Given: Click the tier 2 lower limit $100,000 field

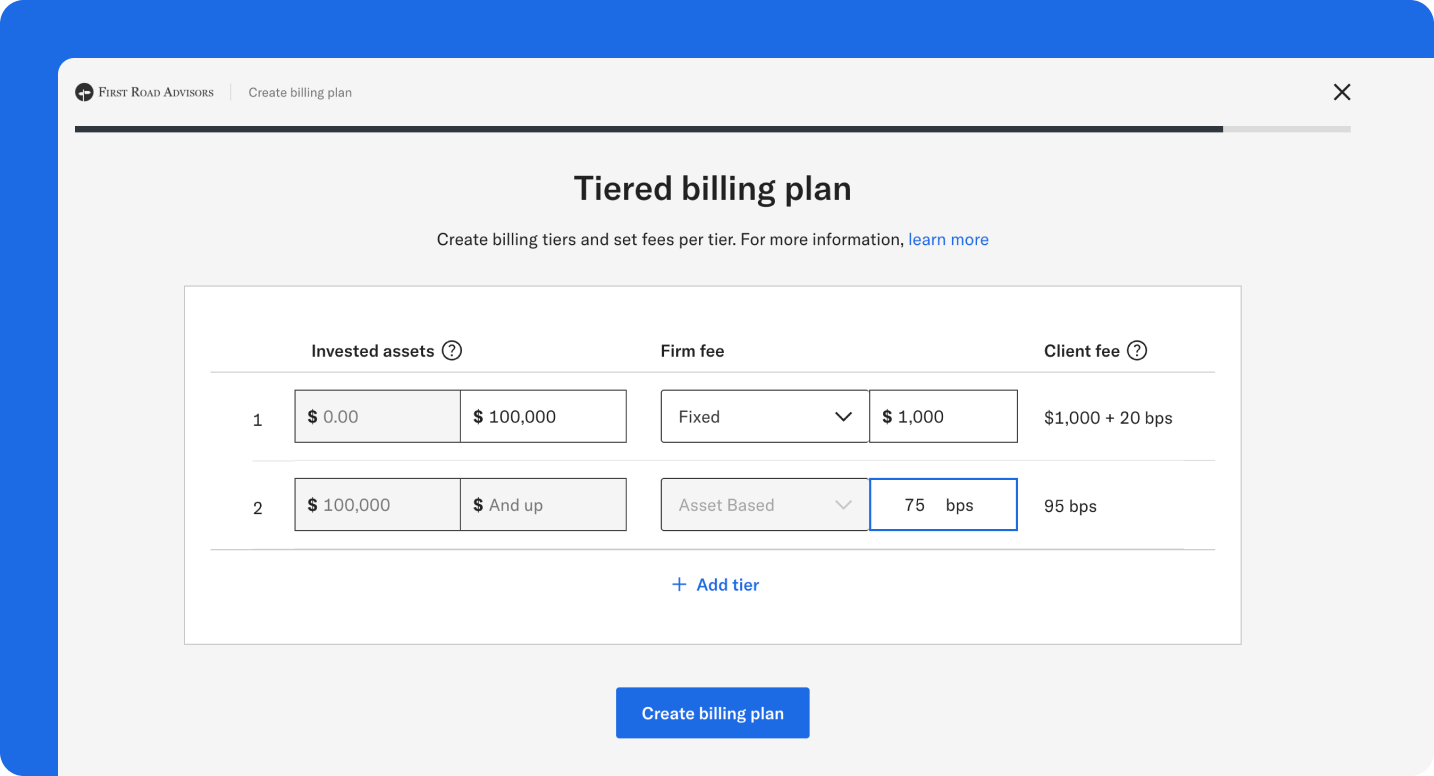Looking at the screenshot, I should click(378, 505).
